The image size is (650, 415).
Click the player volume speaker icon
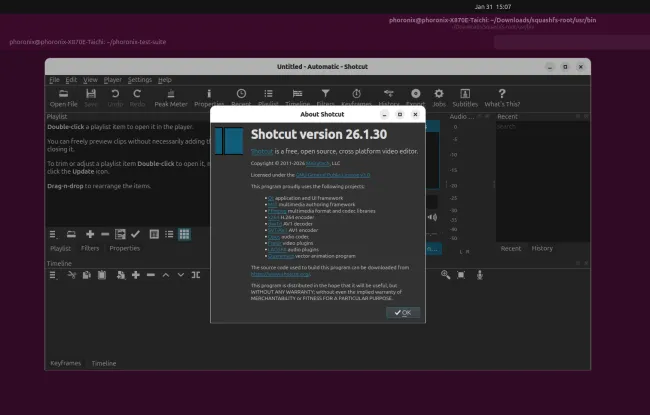point(432,217)
